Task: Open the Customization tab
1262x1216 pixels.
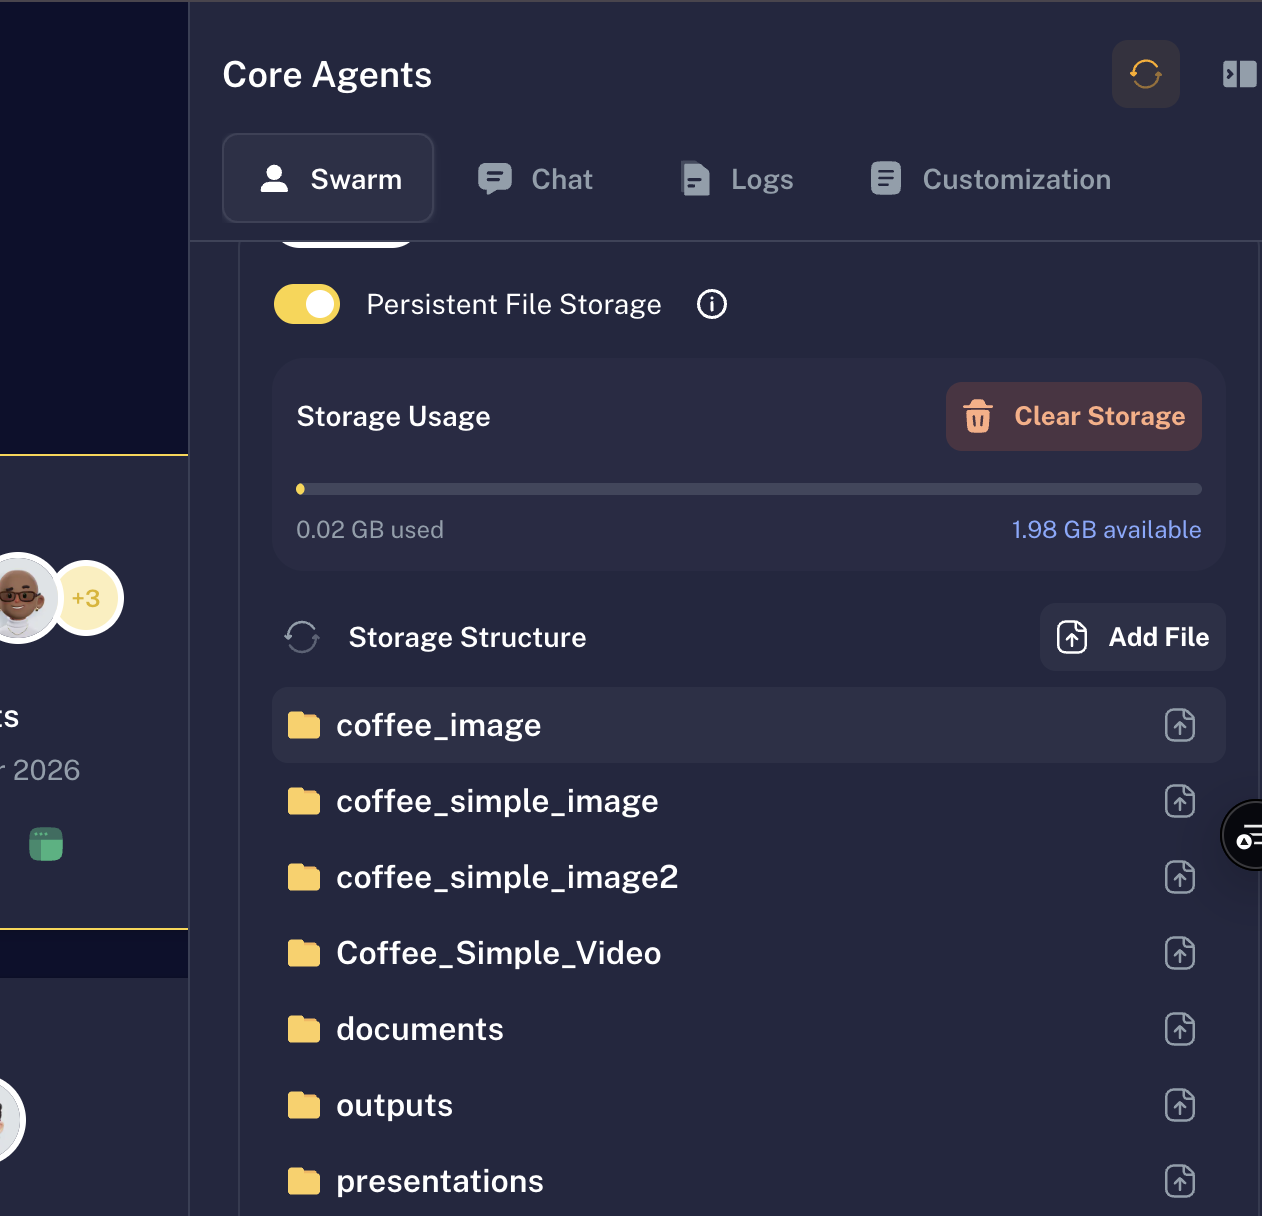Action: tap(988, 179)
